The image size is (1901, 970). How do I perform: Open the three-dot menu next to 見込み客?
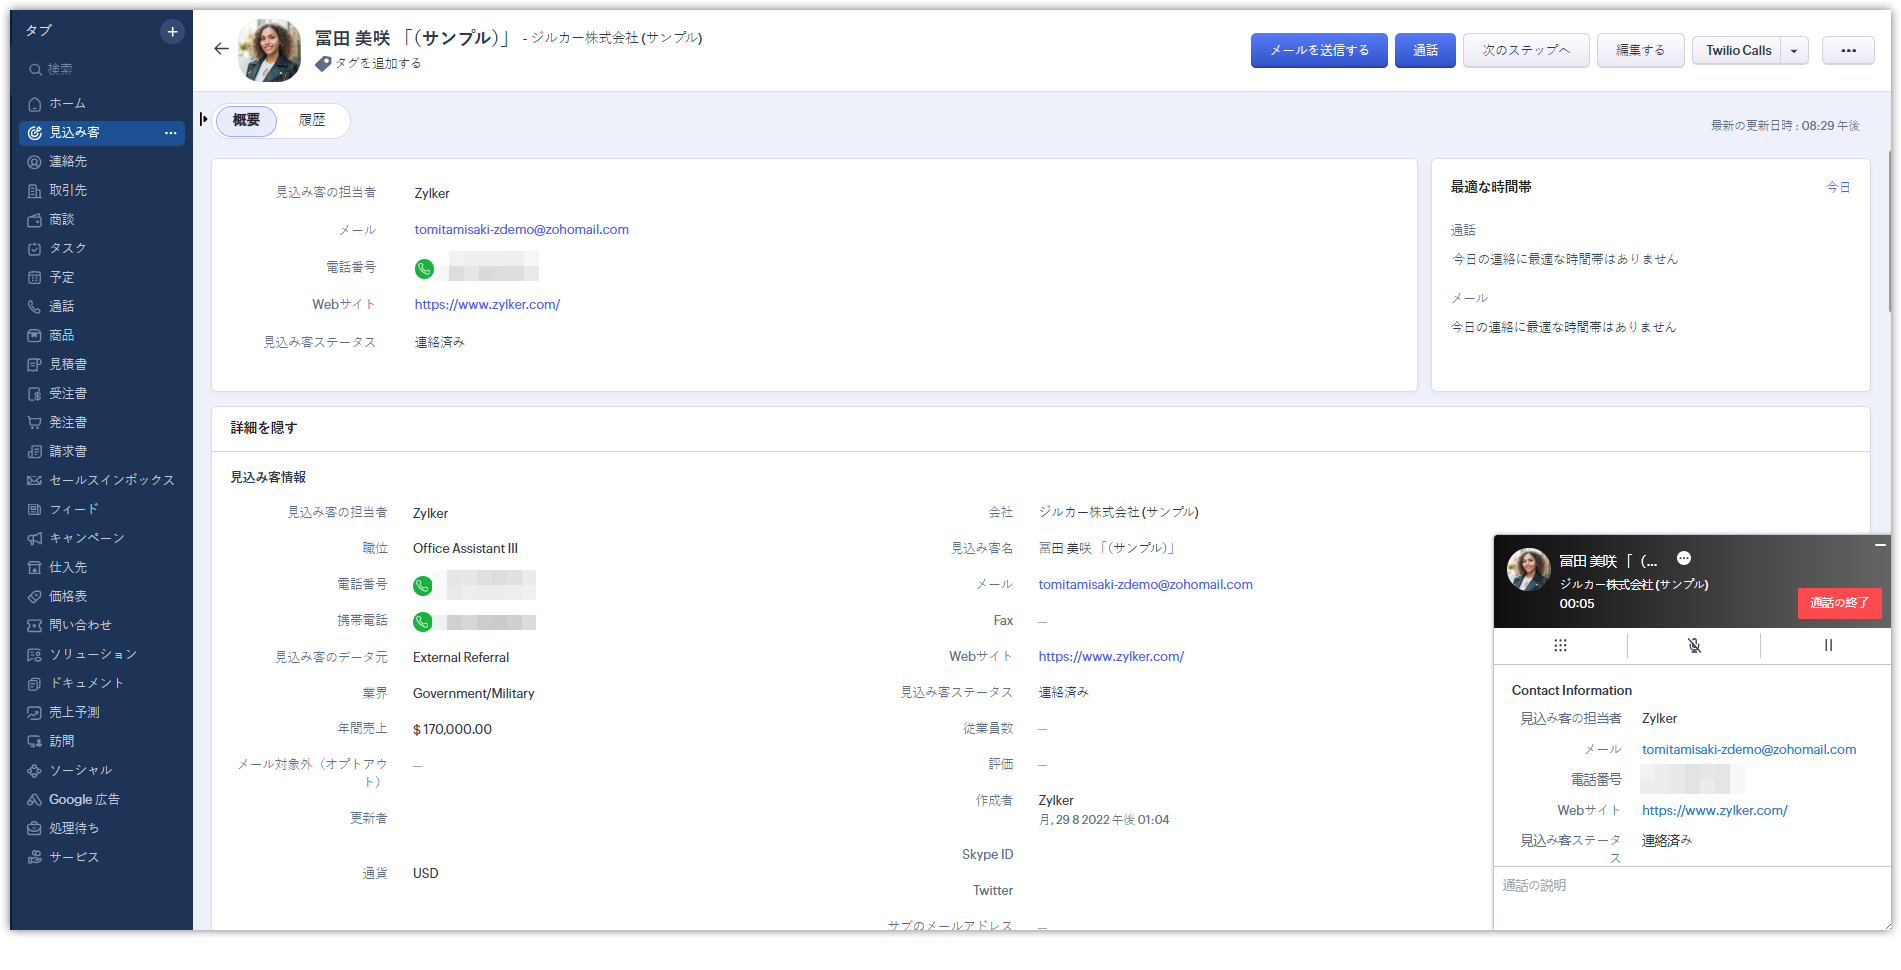click(170, 132)
